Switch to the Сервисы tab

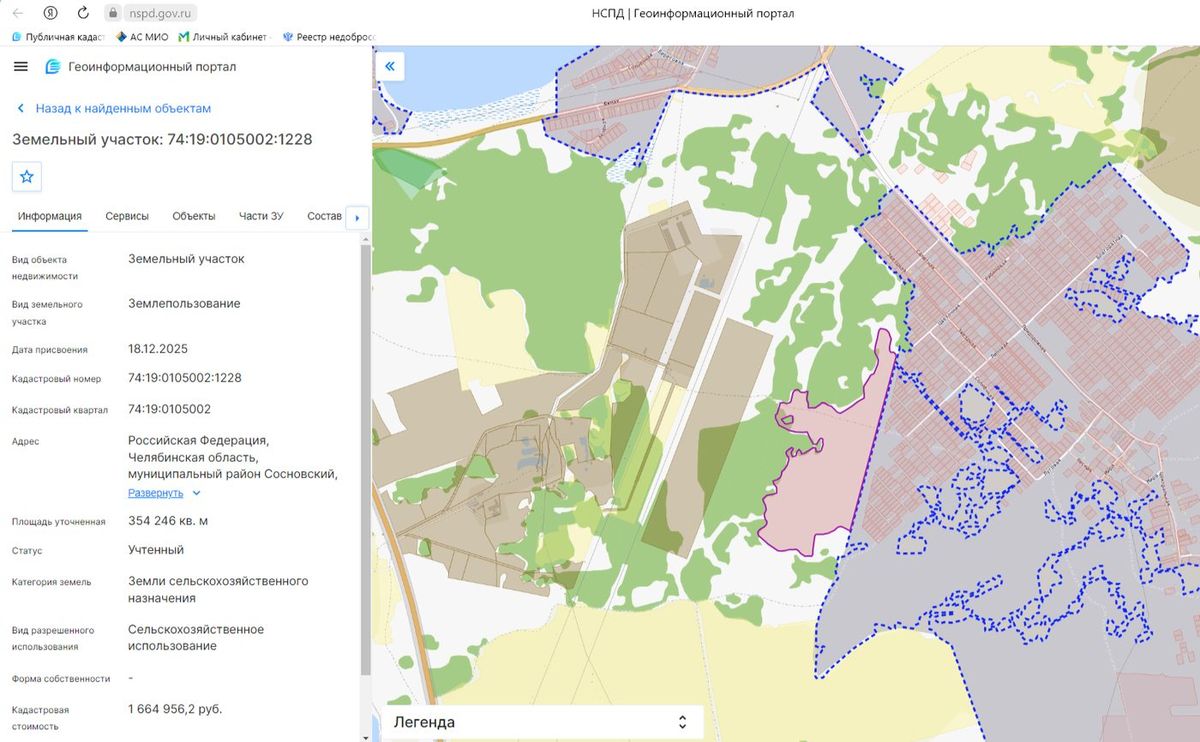click(127, 216)
